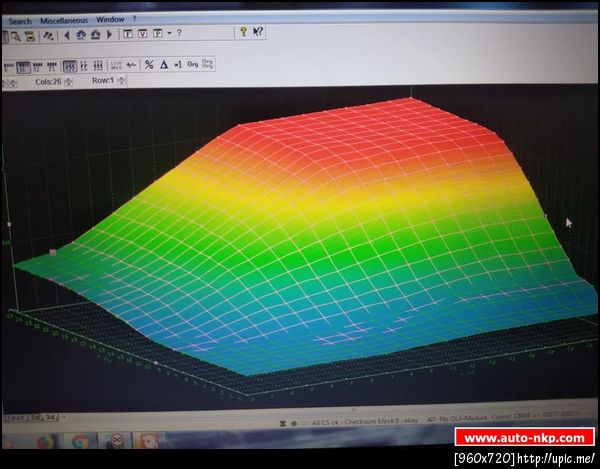Select the third data width format icon
The image size is (600, 469).
(38, 67)
